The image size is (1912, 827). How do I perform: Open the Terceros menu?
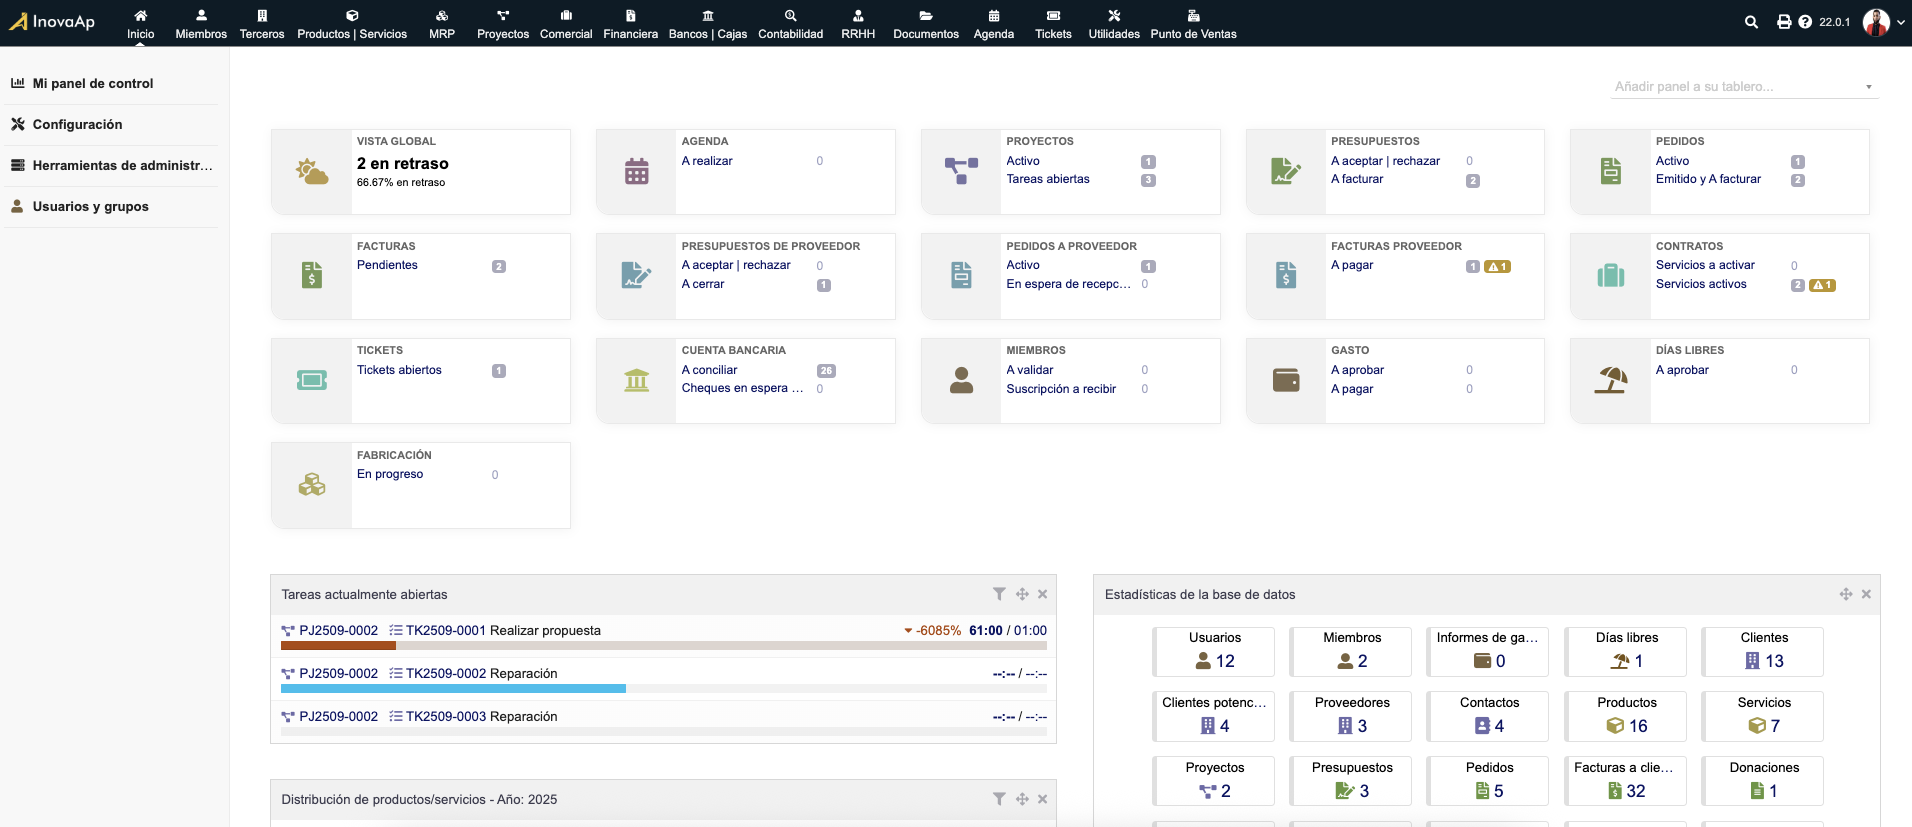262,24
